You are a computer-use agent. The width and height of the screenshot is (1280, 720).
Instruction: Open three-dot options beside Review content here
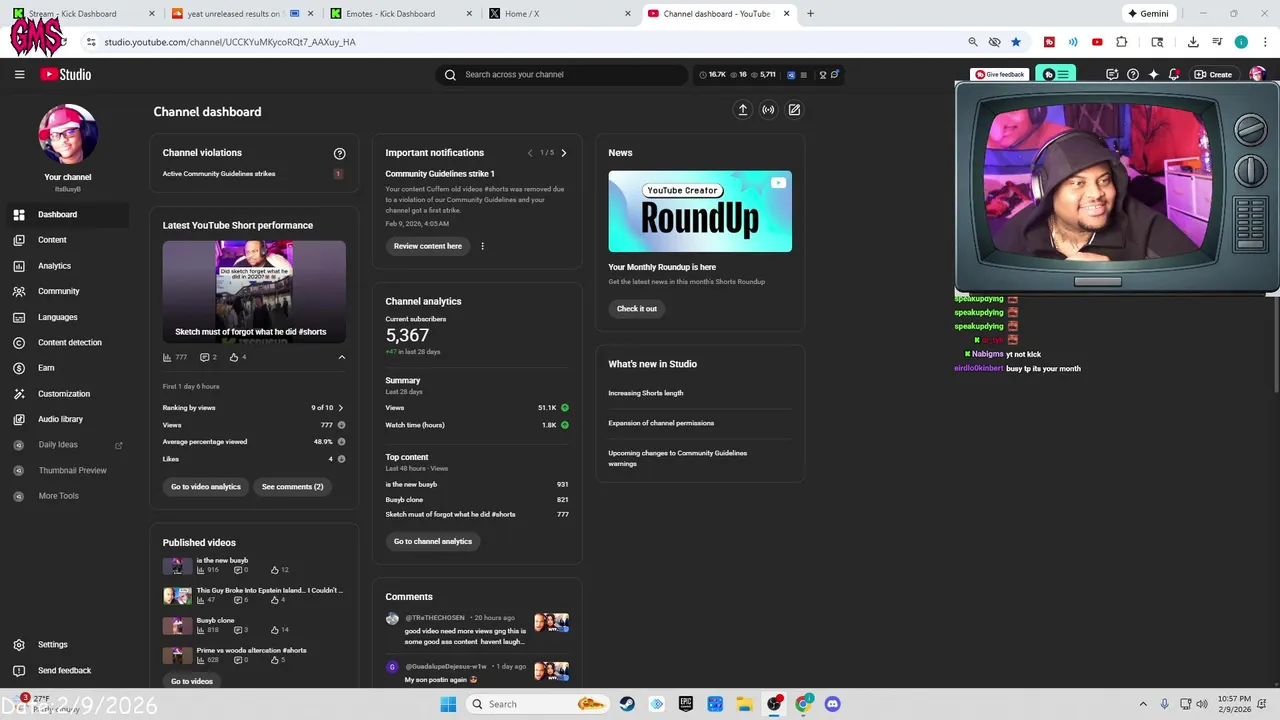point(482,246)
